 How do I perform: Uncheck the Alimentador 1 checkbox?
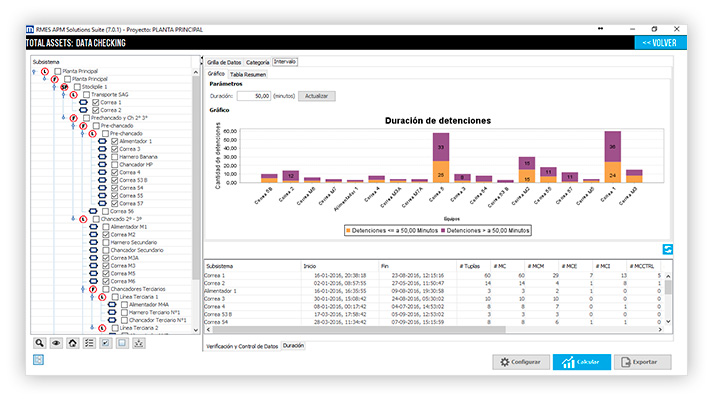[x=115, y=141]
